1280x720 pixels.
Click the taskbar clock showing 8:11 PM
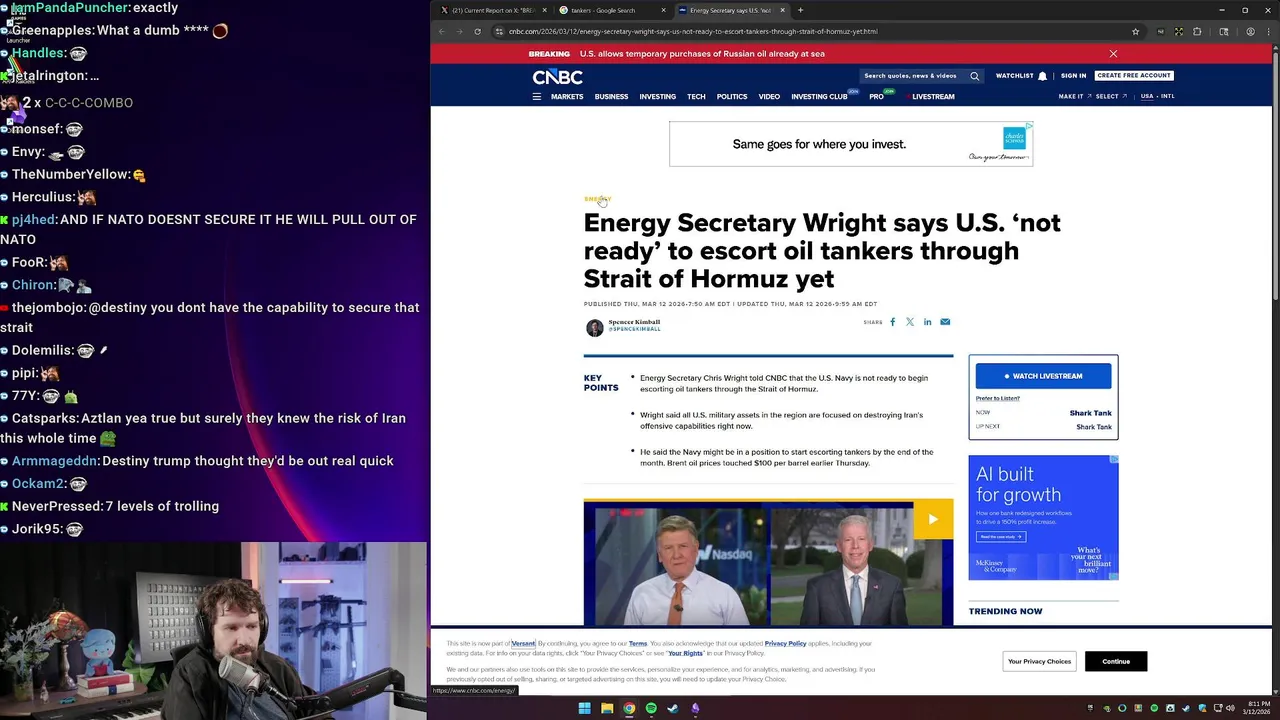1257,709
